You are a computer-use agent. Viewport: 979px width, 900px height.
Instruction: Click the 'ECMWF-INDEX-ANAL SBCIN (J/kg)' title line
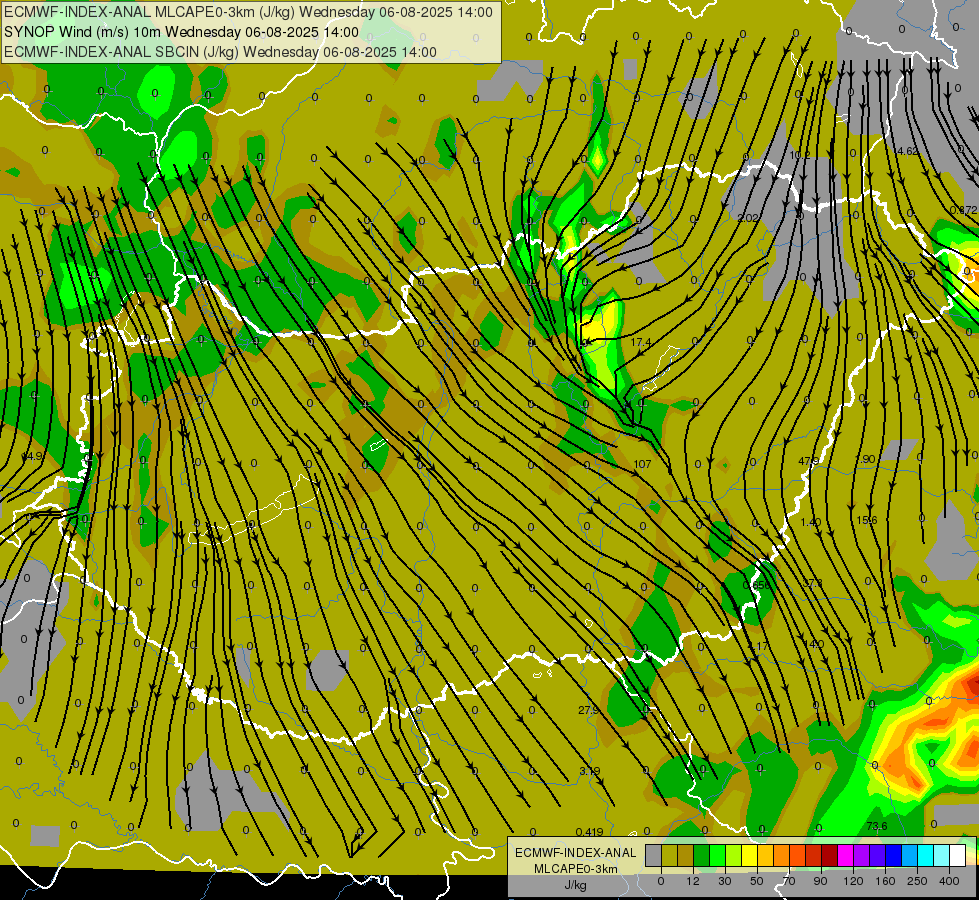pyautogui.click(x=220, y=52)
